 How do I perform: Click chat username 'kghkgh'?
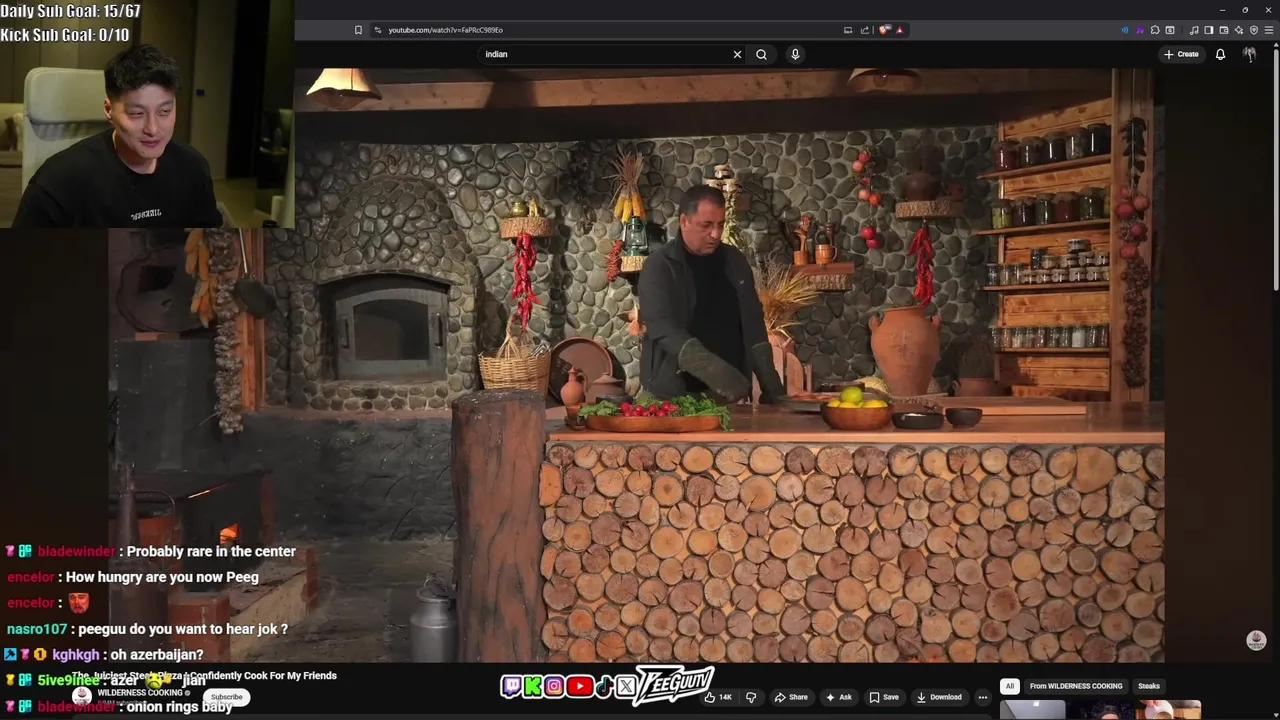[76, 654]
